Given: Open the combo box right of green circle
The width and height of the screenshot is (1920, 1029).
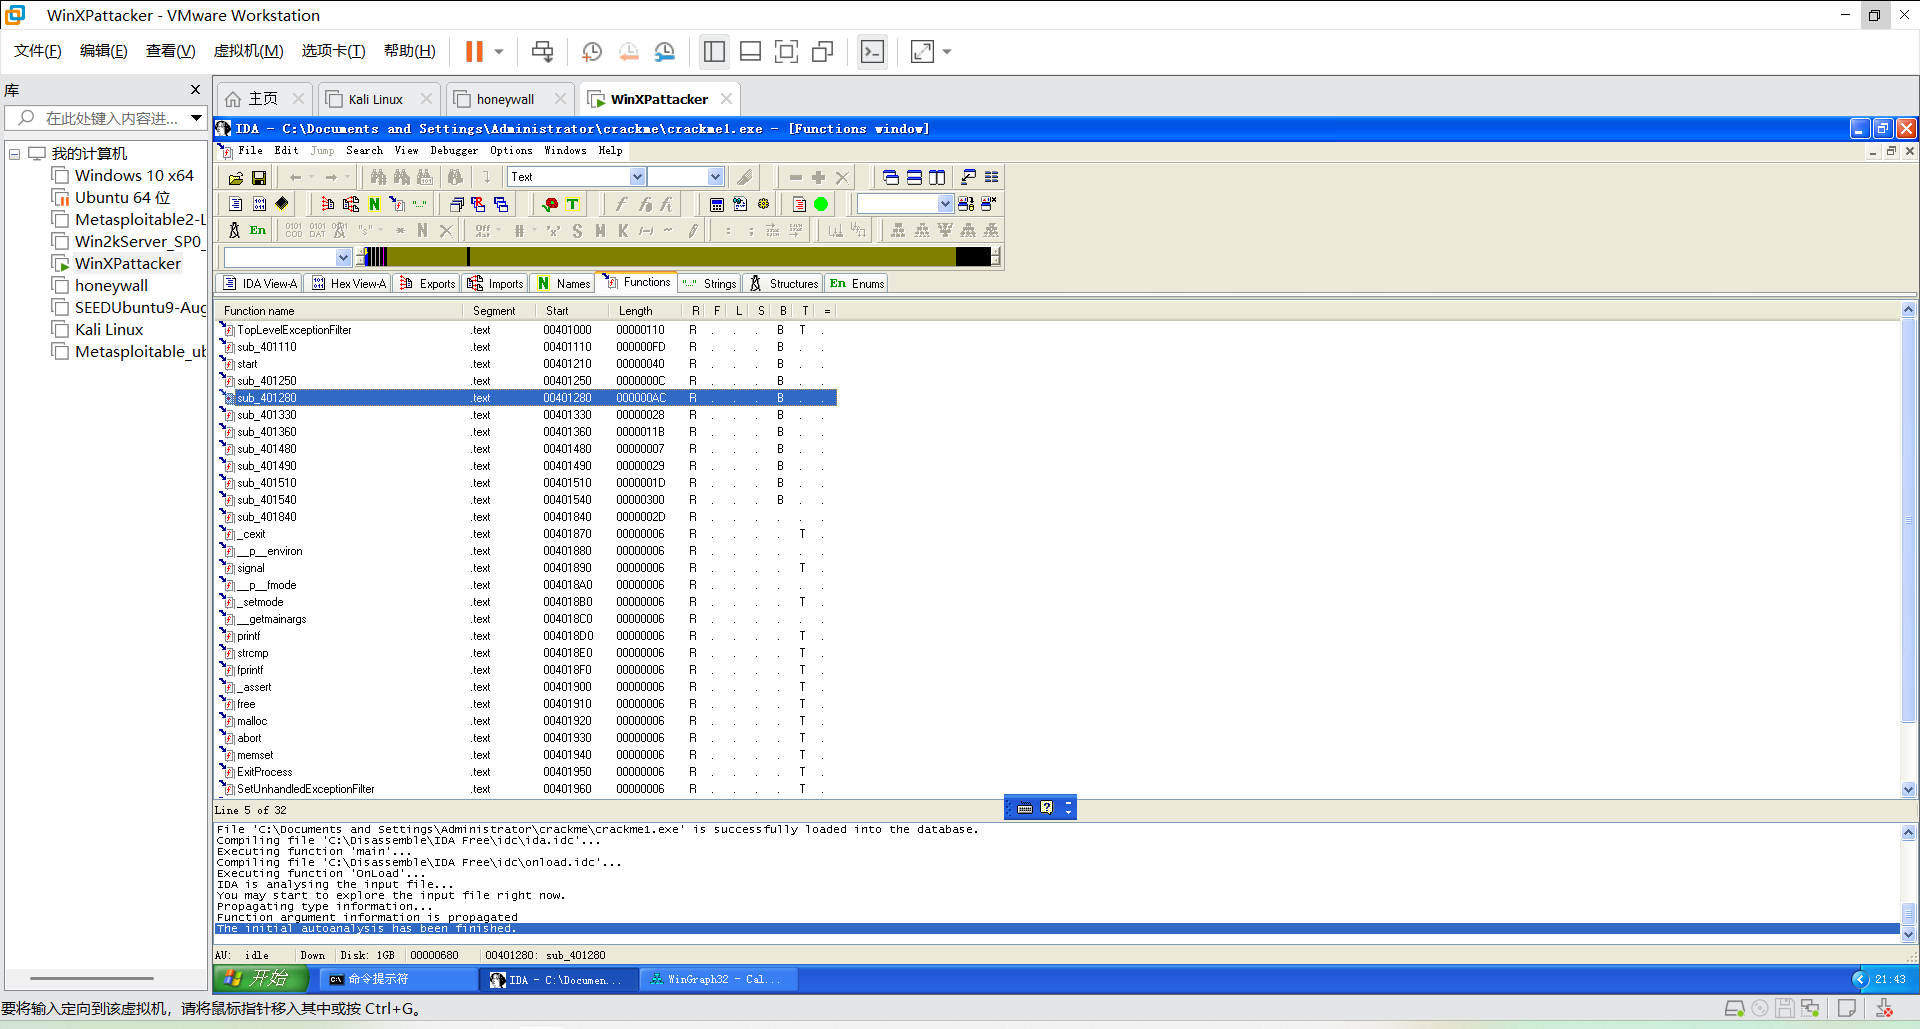Looking at the screenshot, I should pyautogui.click(x=905, y=204).
